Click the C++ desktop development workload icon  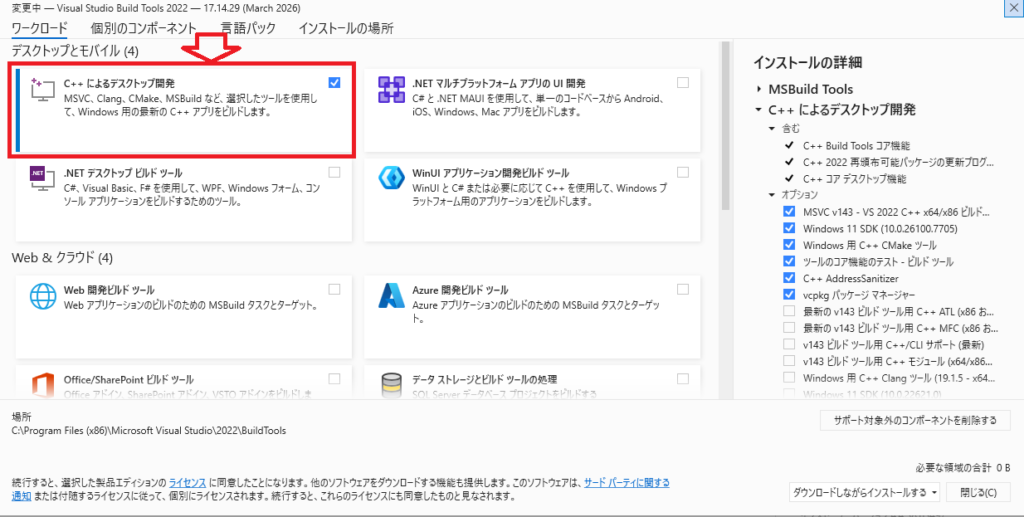point(41,90)
